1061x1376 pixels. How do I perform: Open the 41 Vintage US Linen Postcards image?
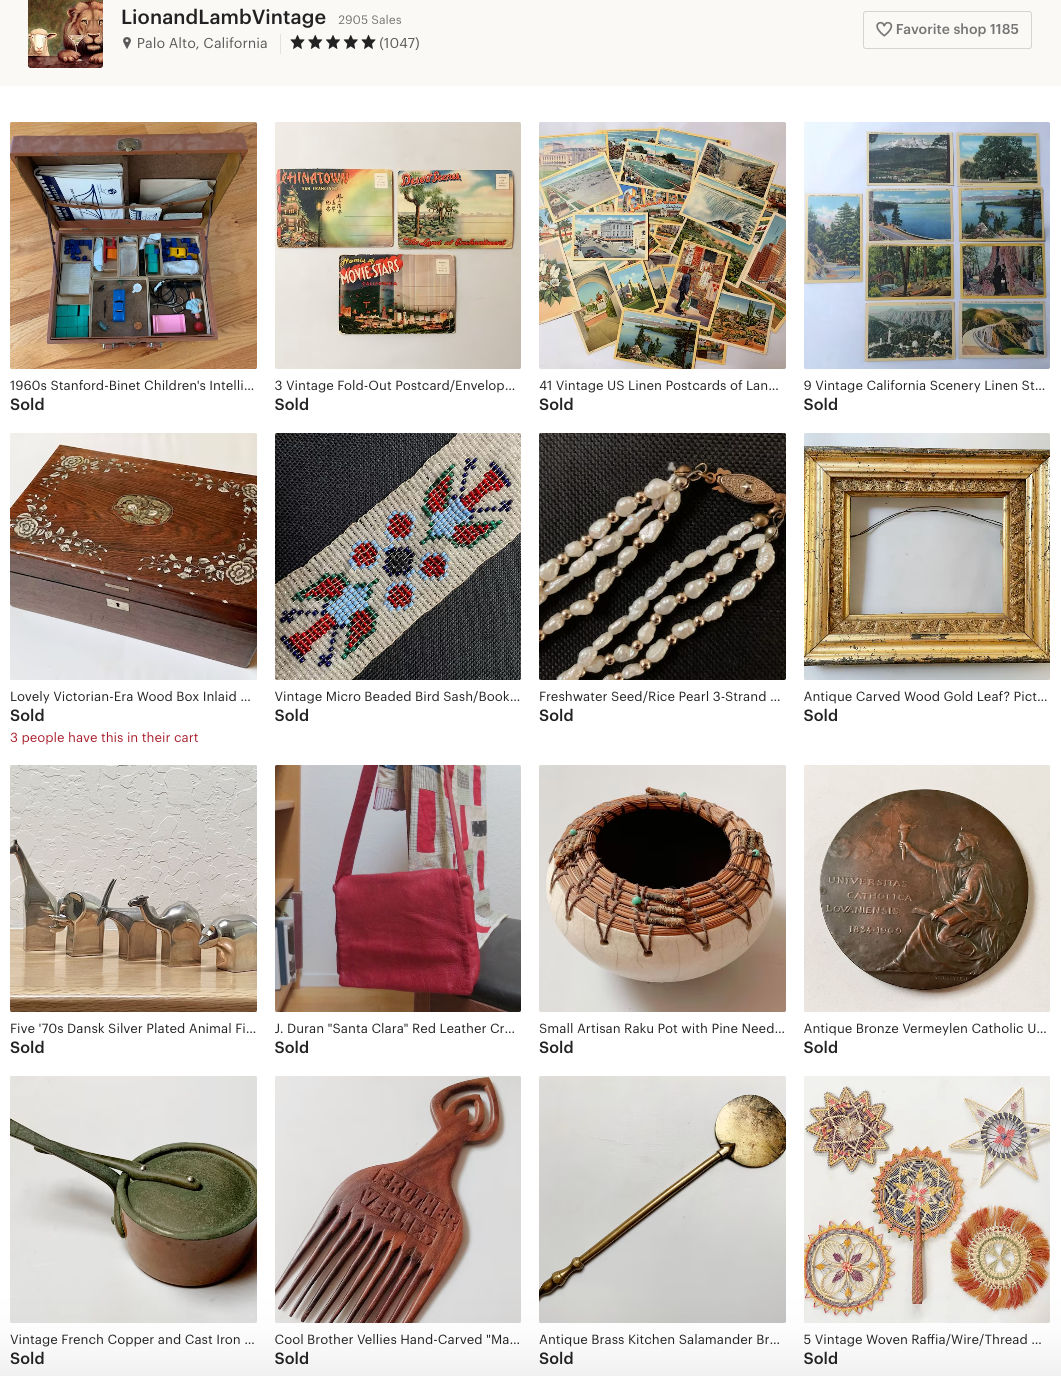tap(662, 245)
